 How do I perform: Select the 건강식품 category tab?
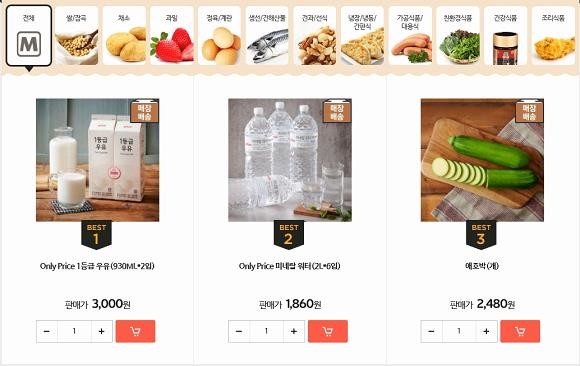coord(506,36)
